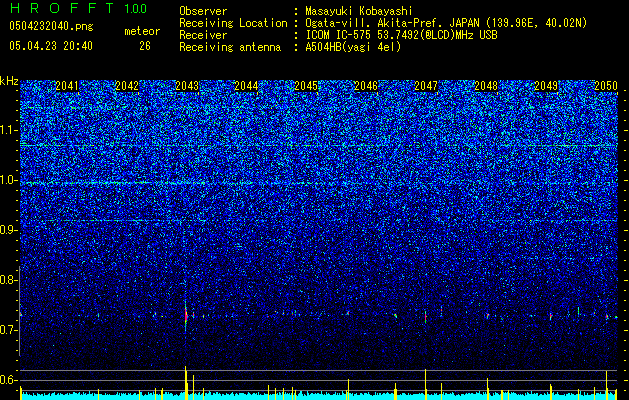Click the version number 1.0.0

135,9
